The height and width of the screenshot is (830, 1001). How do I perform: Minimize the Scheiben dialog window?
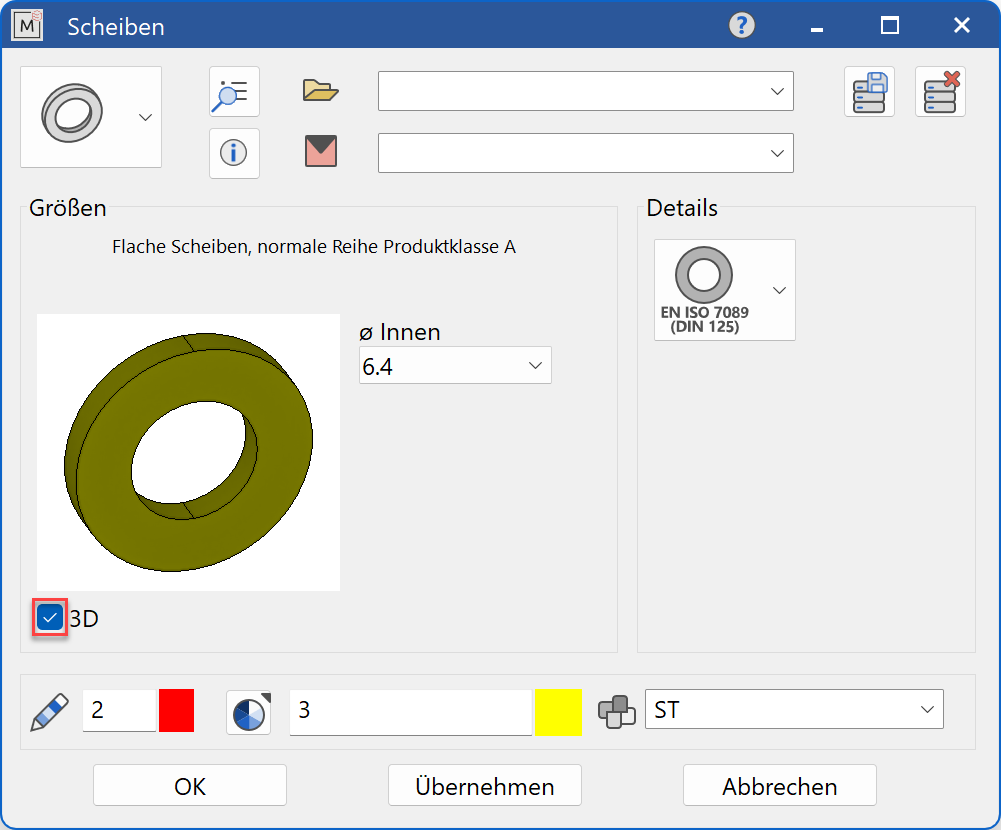(x=817, y=29)
